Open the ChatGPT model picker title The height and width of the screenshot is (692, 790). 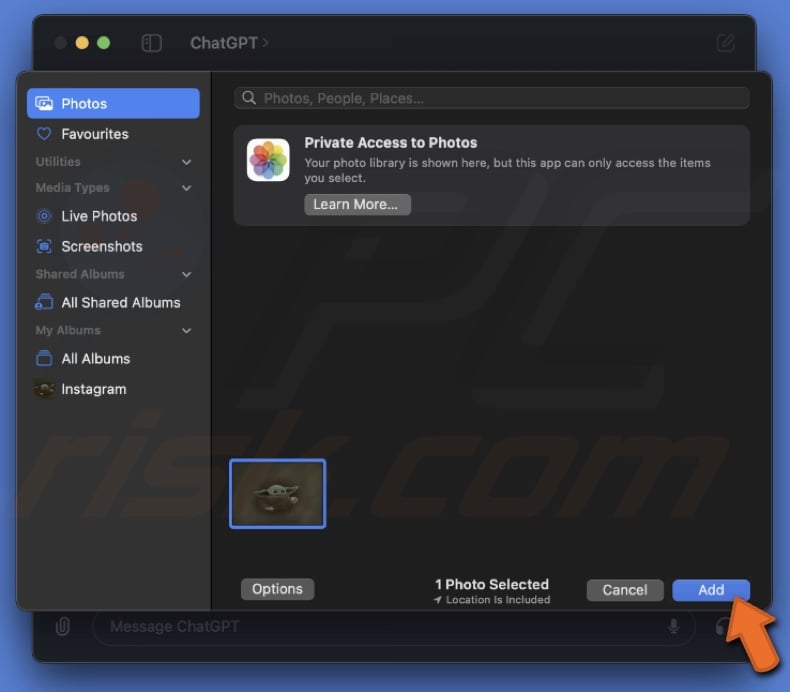pyautogui.click(x=229, y=43)
